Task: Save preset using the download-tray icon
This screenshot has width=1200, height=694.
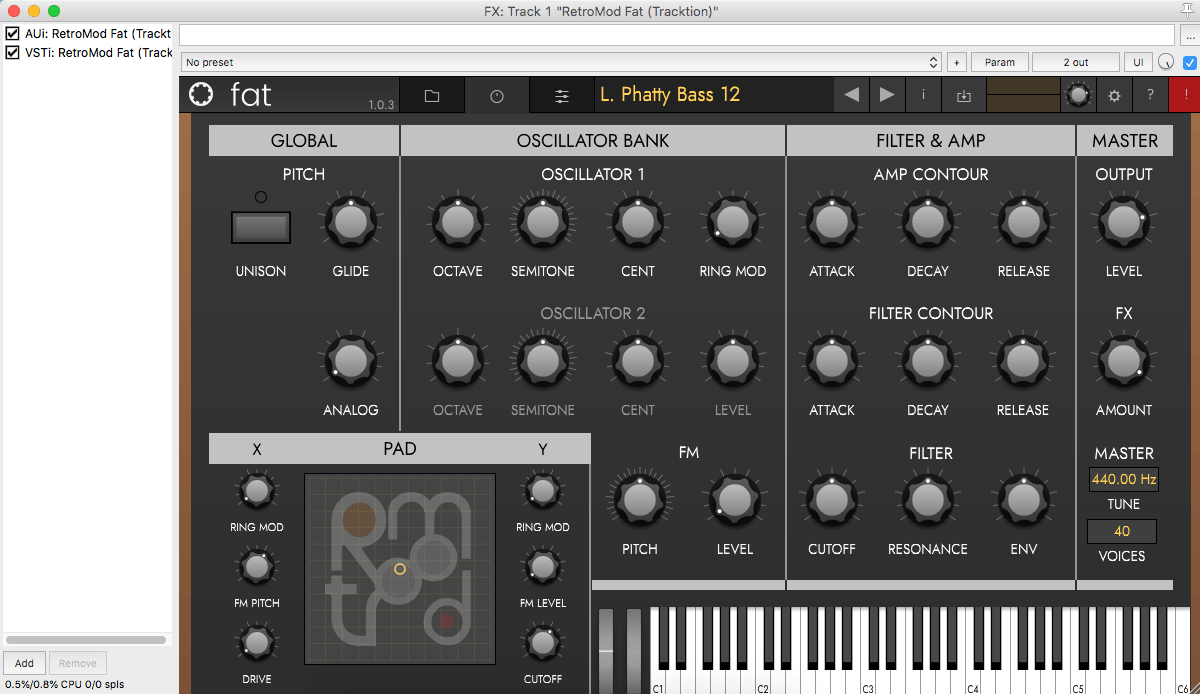Action: pyautogui.click(x=963, y=96)
